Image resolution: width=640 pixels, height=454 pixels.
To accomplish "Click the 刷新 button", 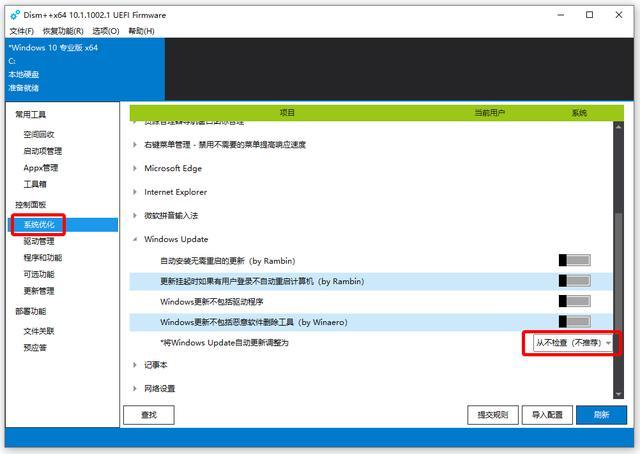I will pyautogui.click(x=602, y=415).
